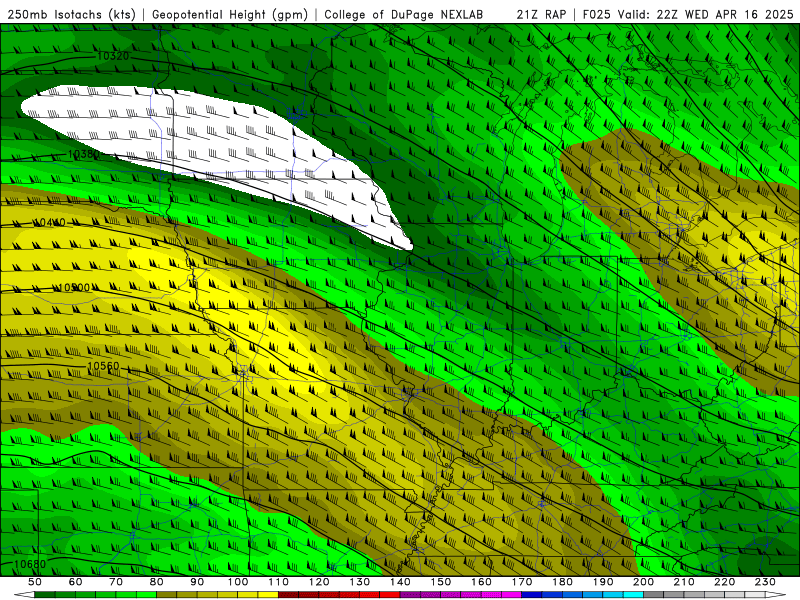Click the cyan swatch just before 200
The image size is (800, 600).
[x=633, y=595]
